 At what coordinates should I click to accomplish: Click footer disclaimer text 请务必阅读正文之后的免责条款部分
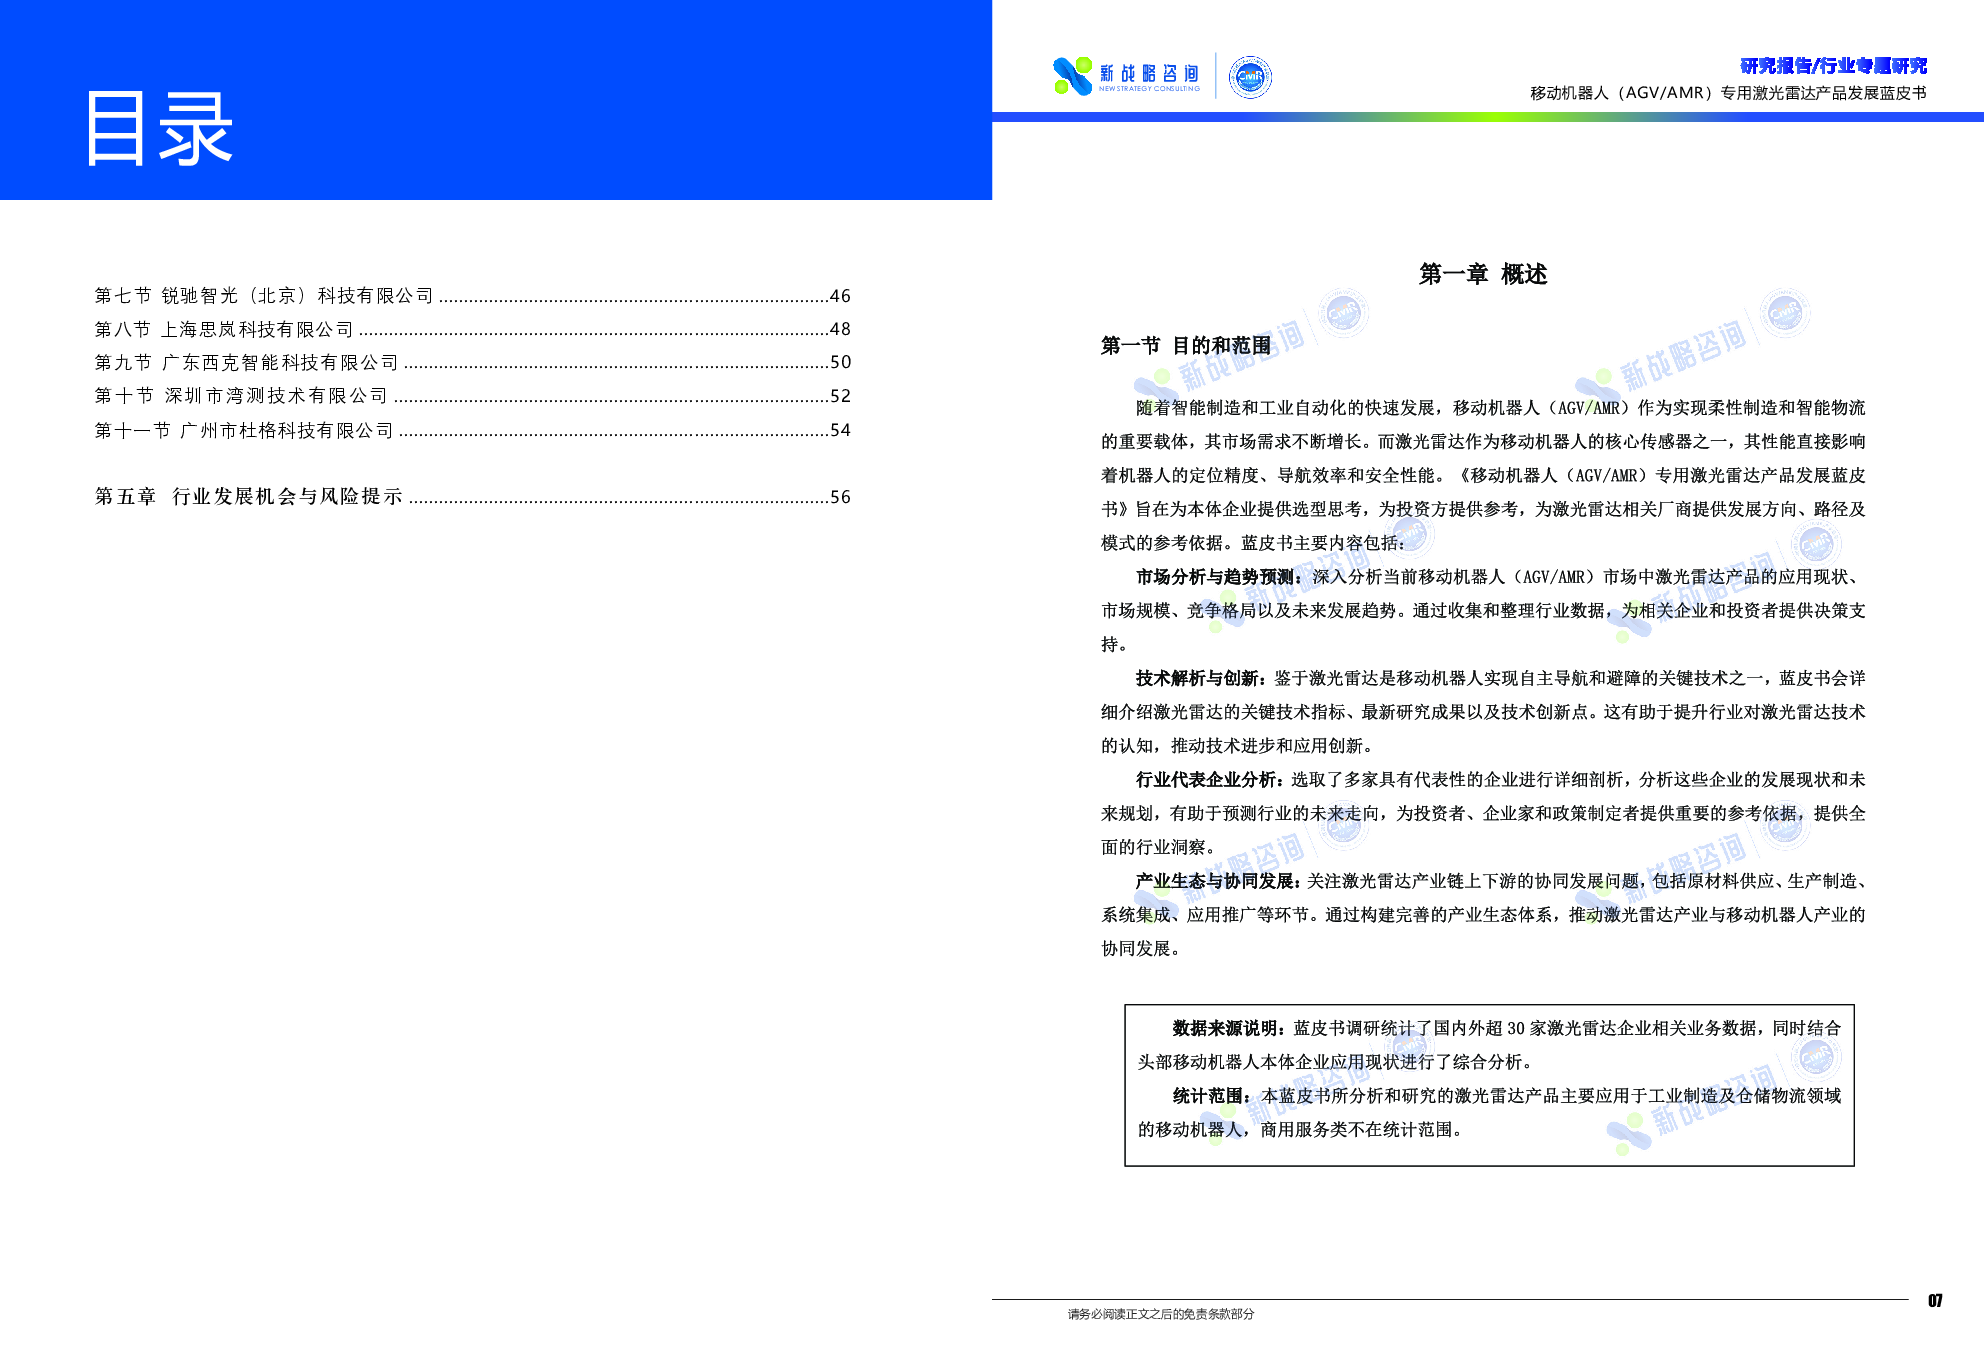pos(1160,1314)
